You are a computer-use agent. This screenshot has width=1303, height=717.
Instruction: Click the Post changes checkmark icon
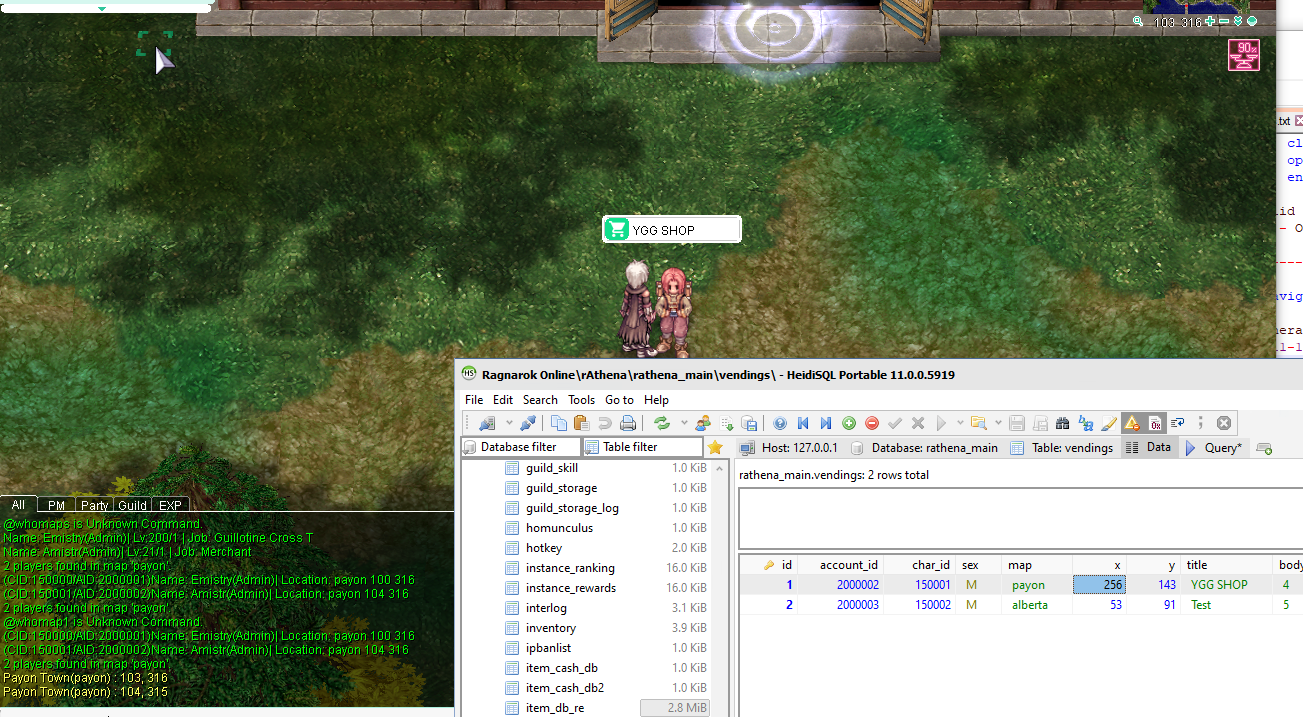(895, 423)
